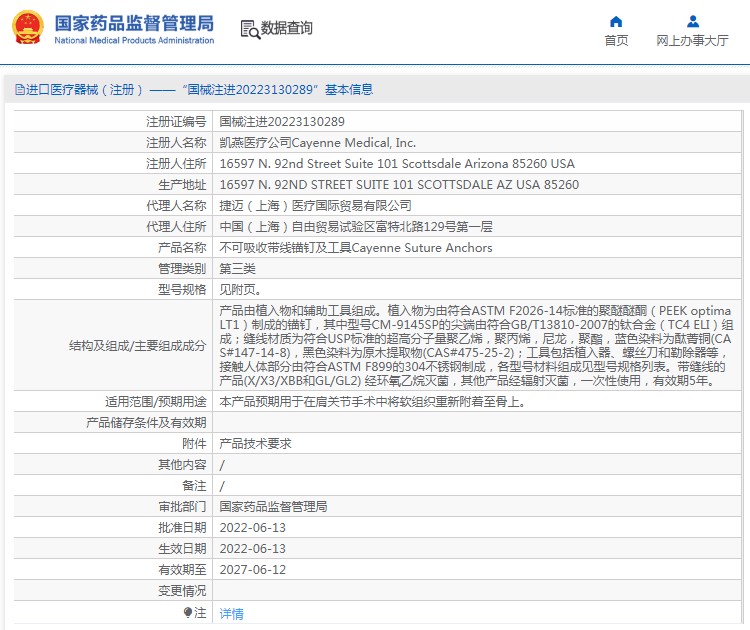The height and width of the screenshot is (630, 750).
Task: Click the user icon above 网上办事大厅
Action: coord(693,22)
